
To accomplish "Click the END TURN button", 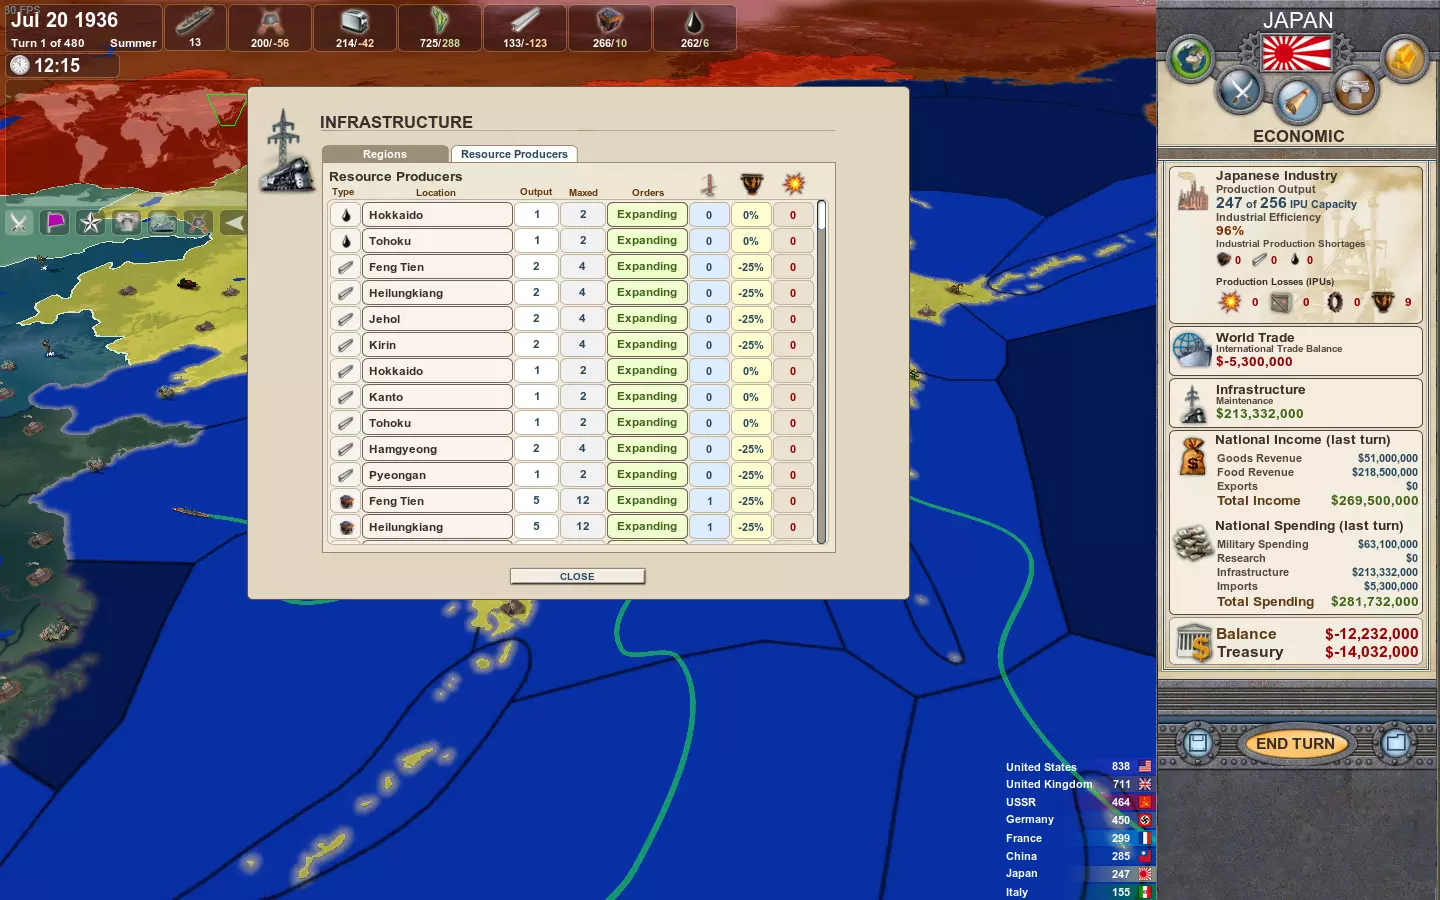I will click(x=1295, y=743).
